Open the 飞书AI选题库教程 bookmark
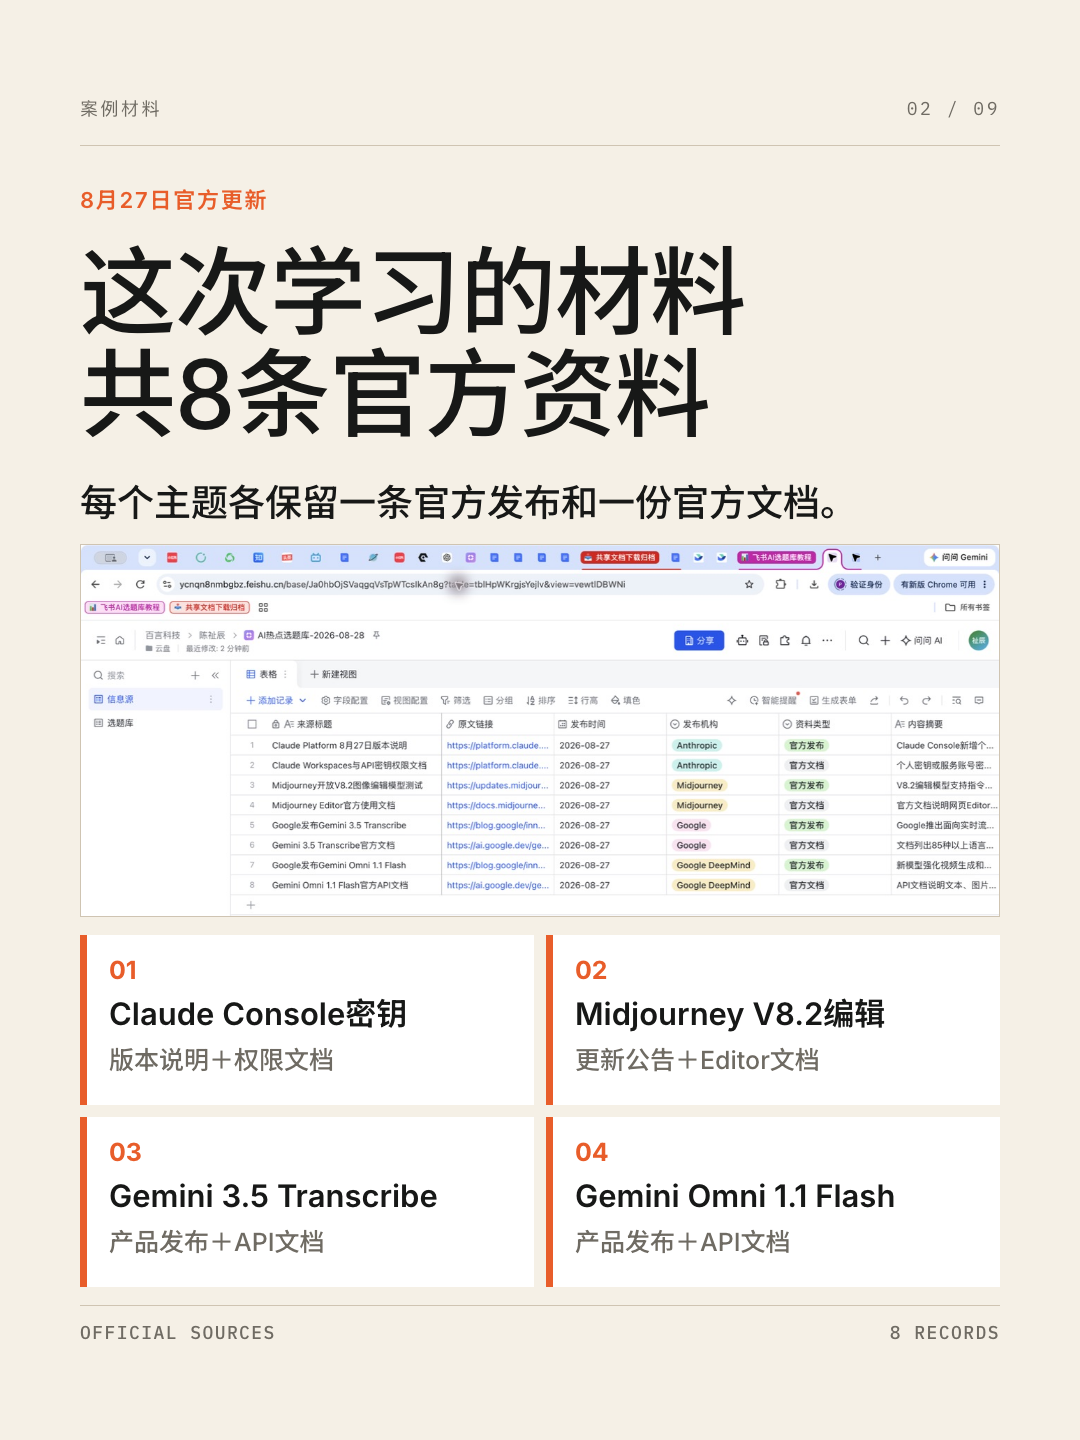Screen dimensions: 1080x1440 pyautogui.click(x=124, y=607)
